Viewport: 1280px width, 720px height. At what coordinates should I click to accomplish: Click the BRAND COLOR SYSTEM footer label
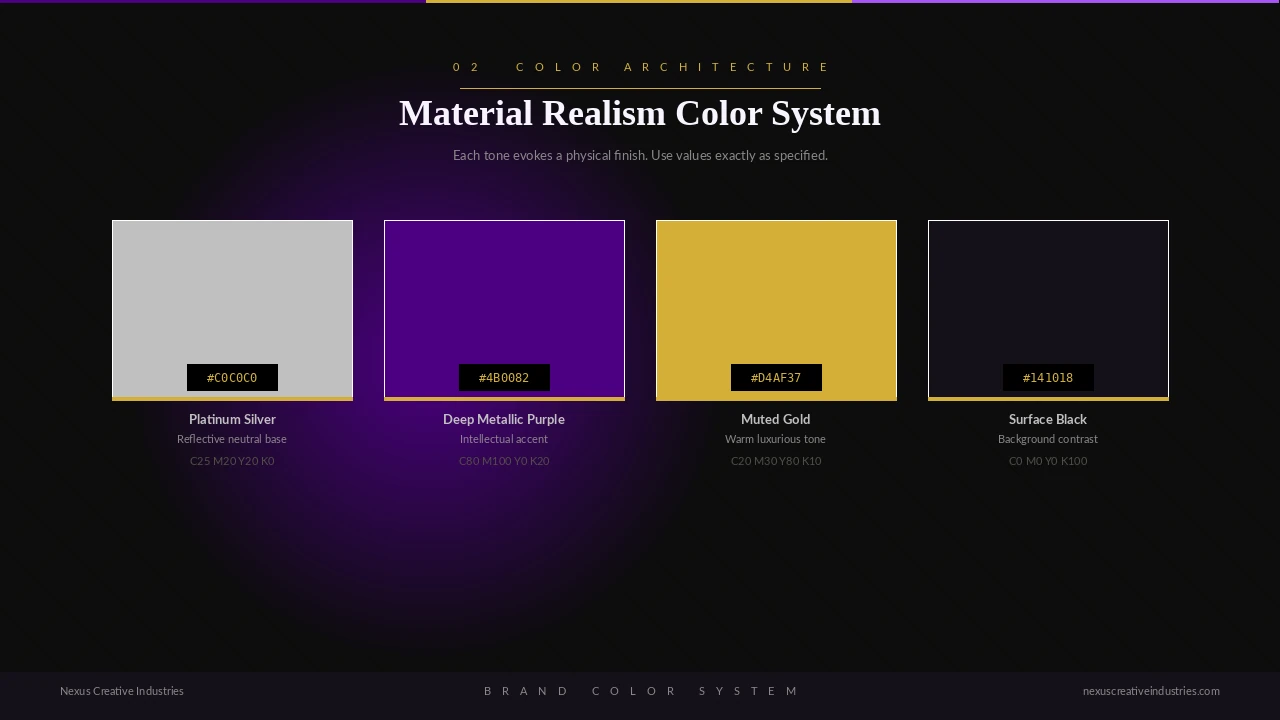[640, 691]
